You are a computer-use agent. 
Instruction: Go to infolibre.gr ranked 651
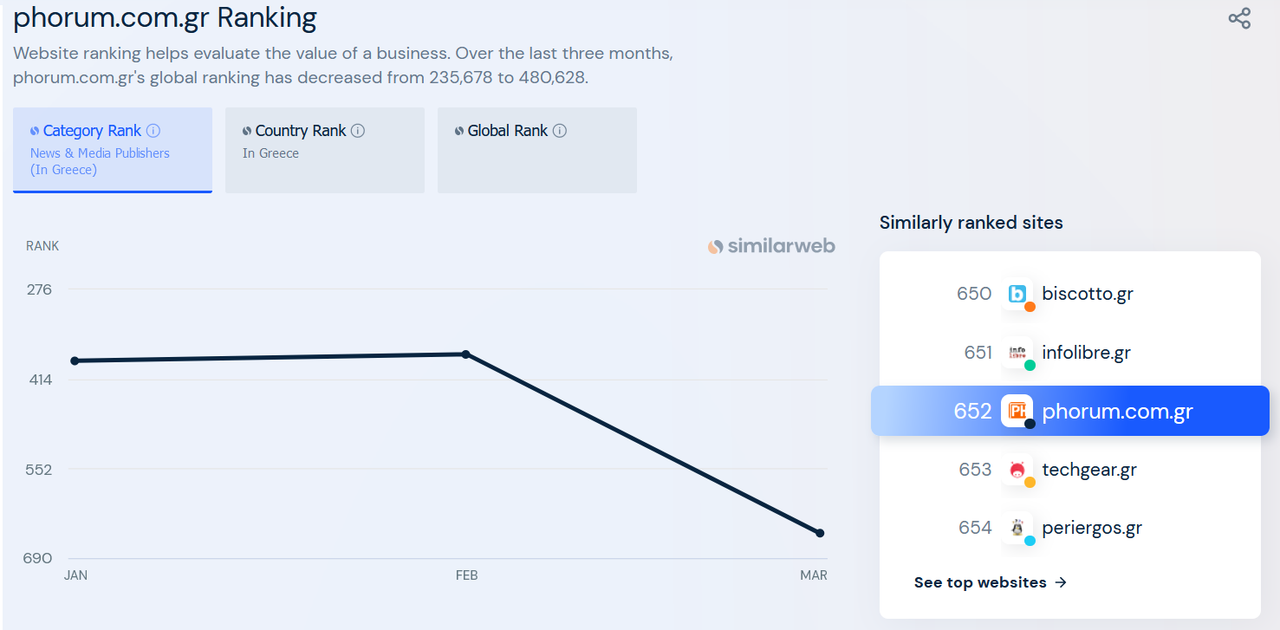tap(1086, 352)
